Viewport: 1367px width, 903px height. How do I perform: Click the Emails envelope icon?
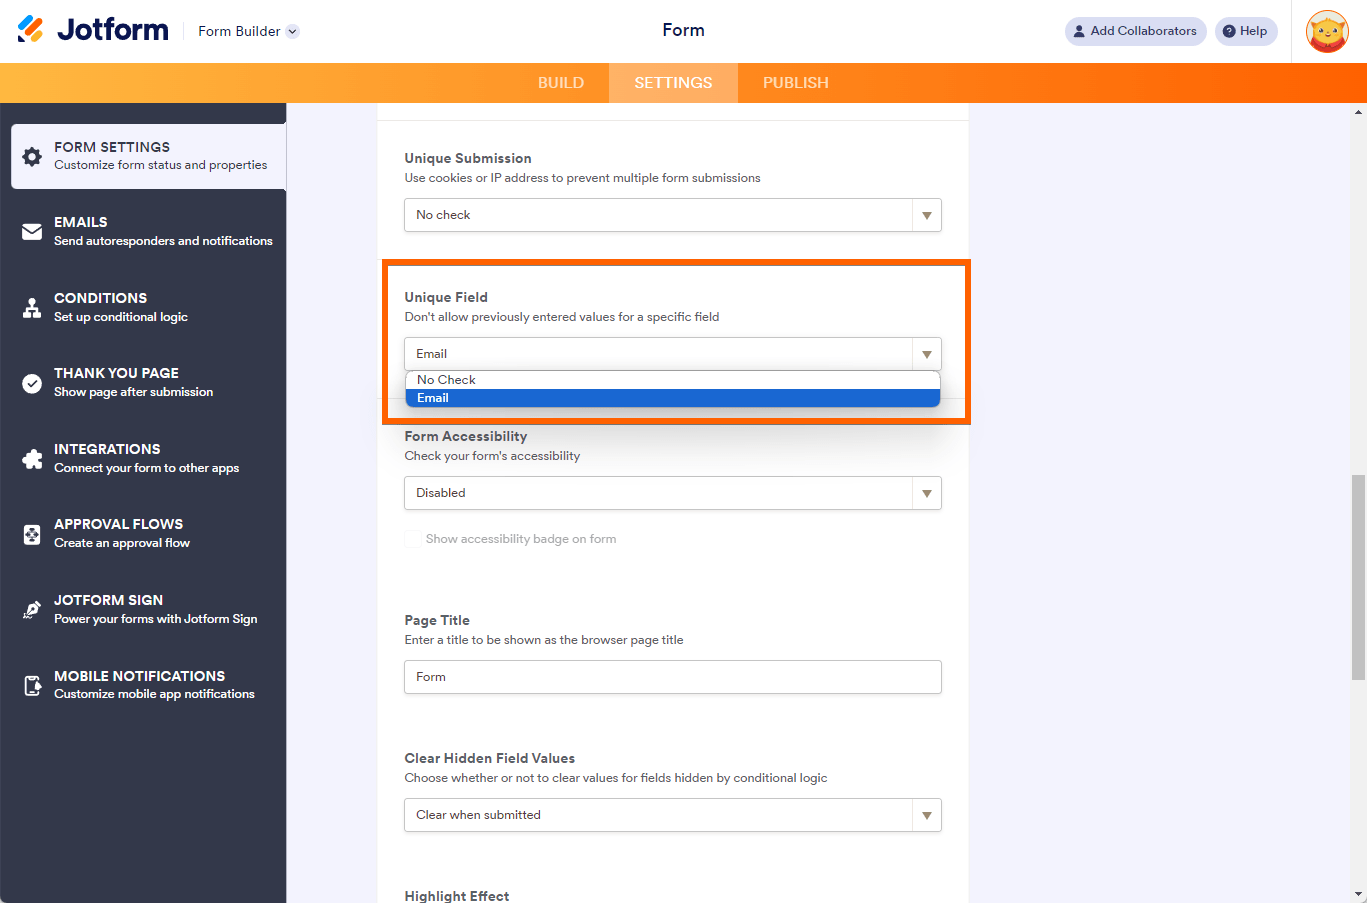pyautogui.click(x=32, y=232)
